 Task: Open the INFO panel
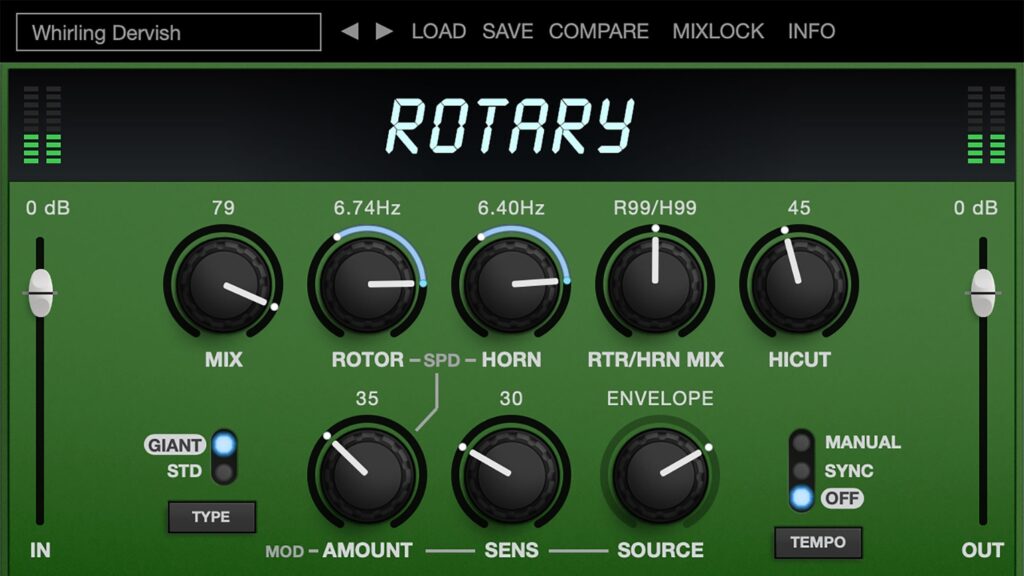[x=812, y=31]
